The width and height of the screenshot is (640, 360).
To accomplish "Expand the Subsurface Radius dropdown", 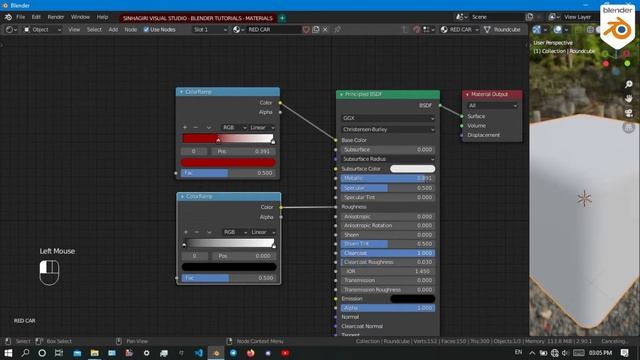I will [388, 159].
